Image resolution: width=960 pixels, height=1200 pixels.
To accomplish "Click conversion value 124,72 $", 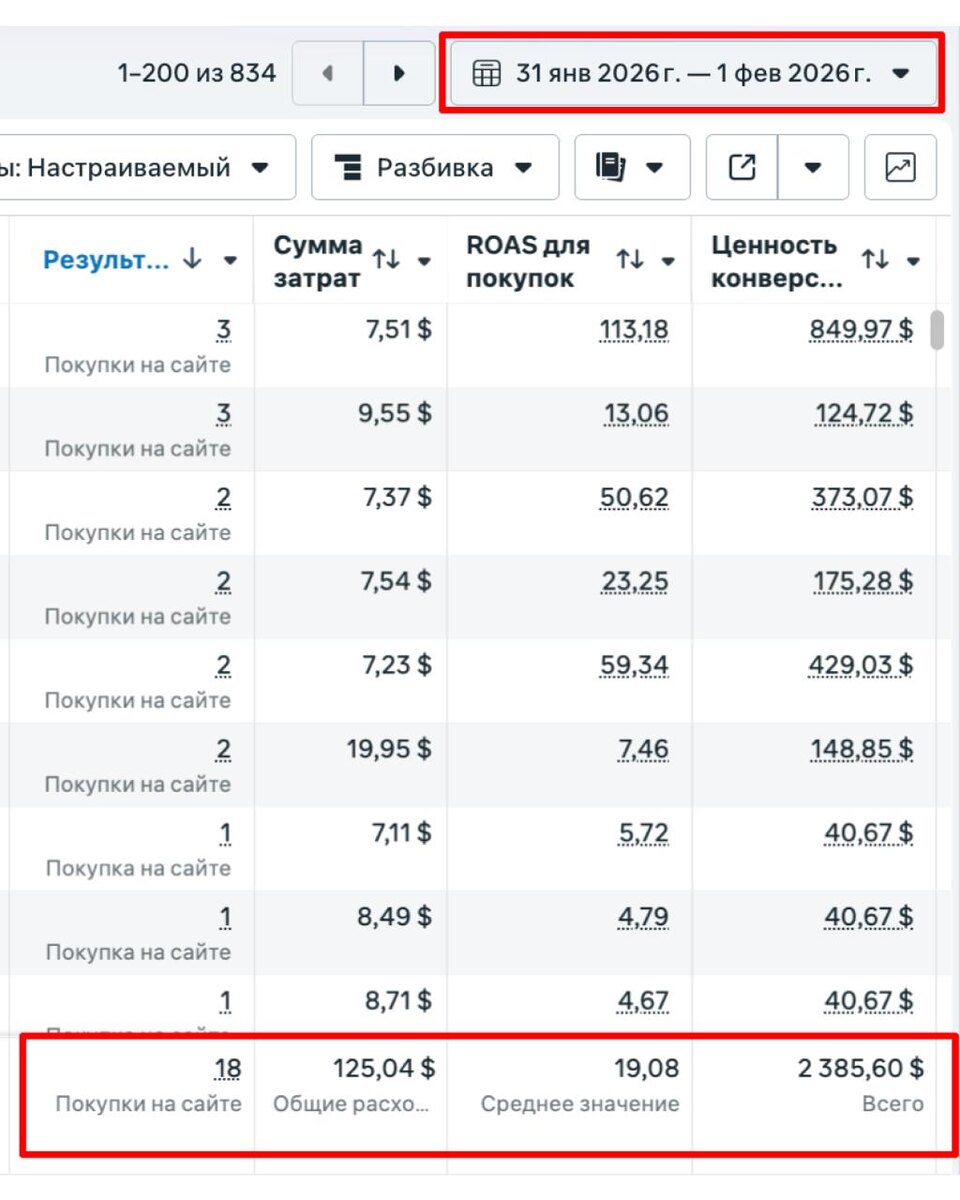I will tap(864, 414).
